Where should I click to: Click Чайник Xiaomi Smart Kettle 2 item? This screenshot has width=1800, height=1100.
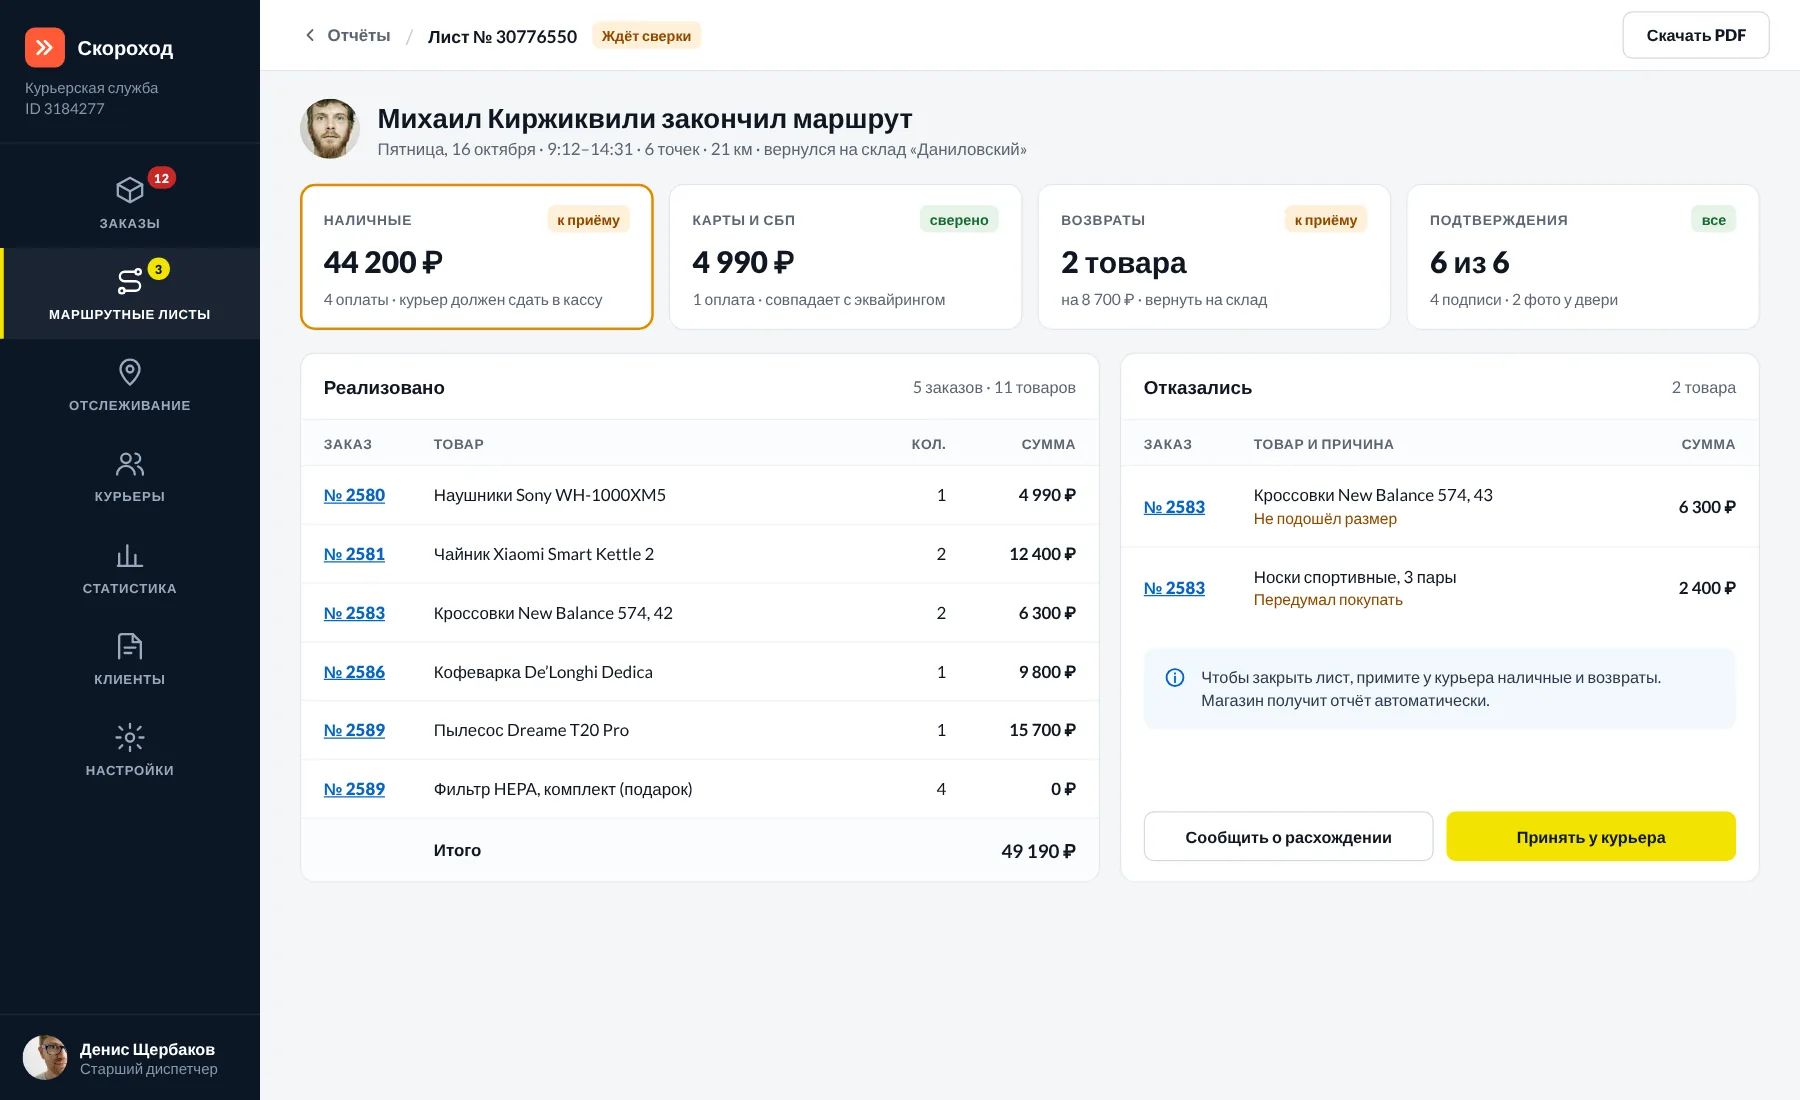[x=544, y=554]
